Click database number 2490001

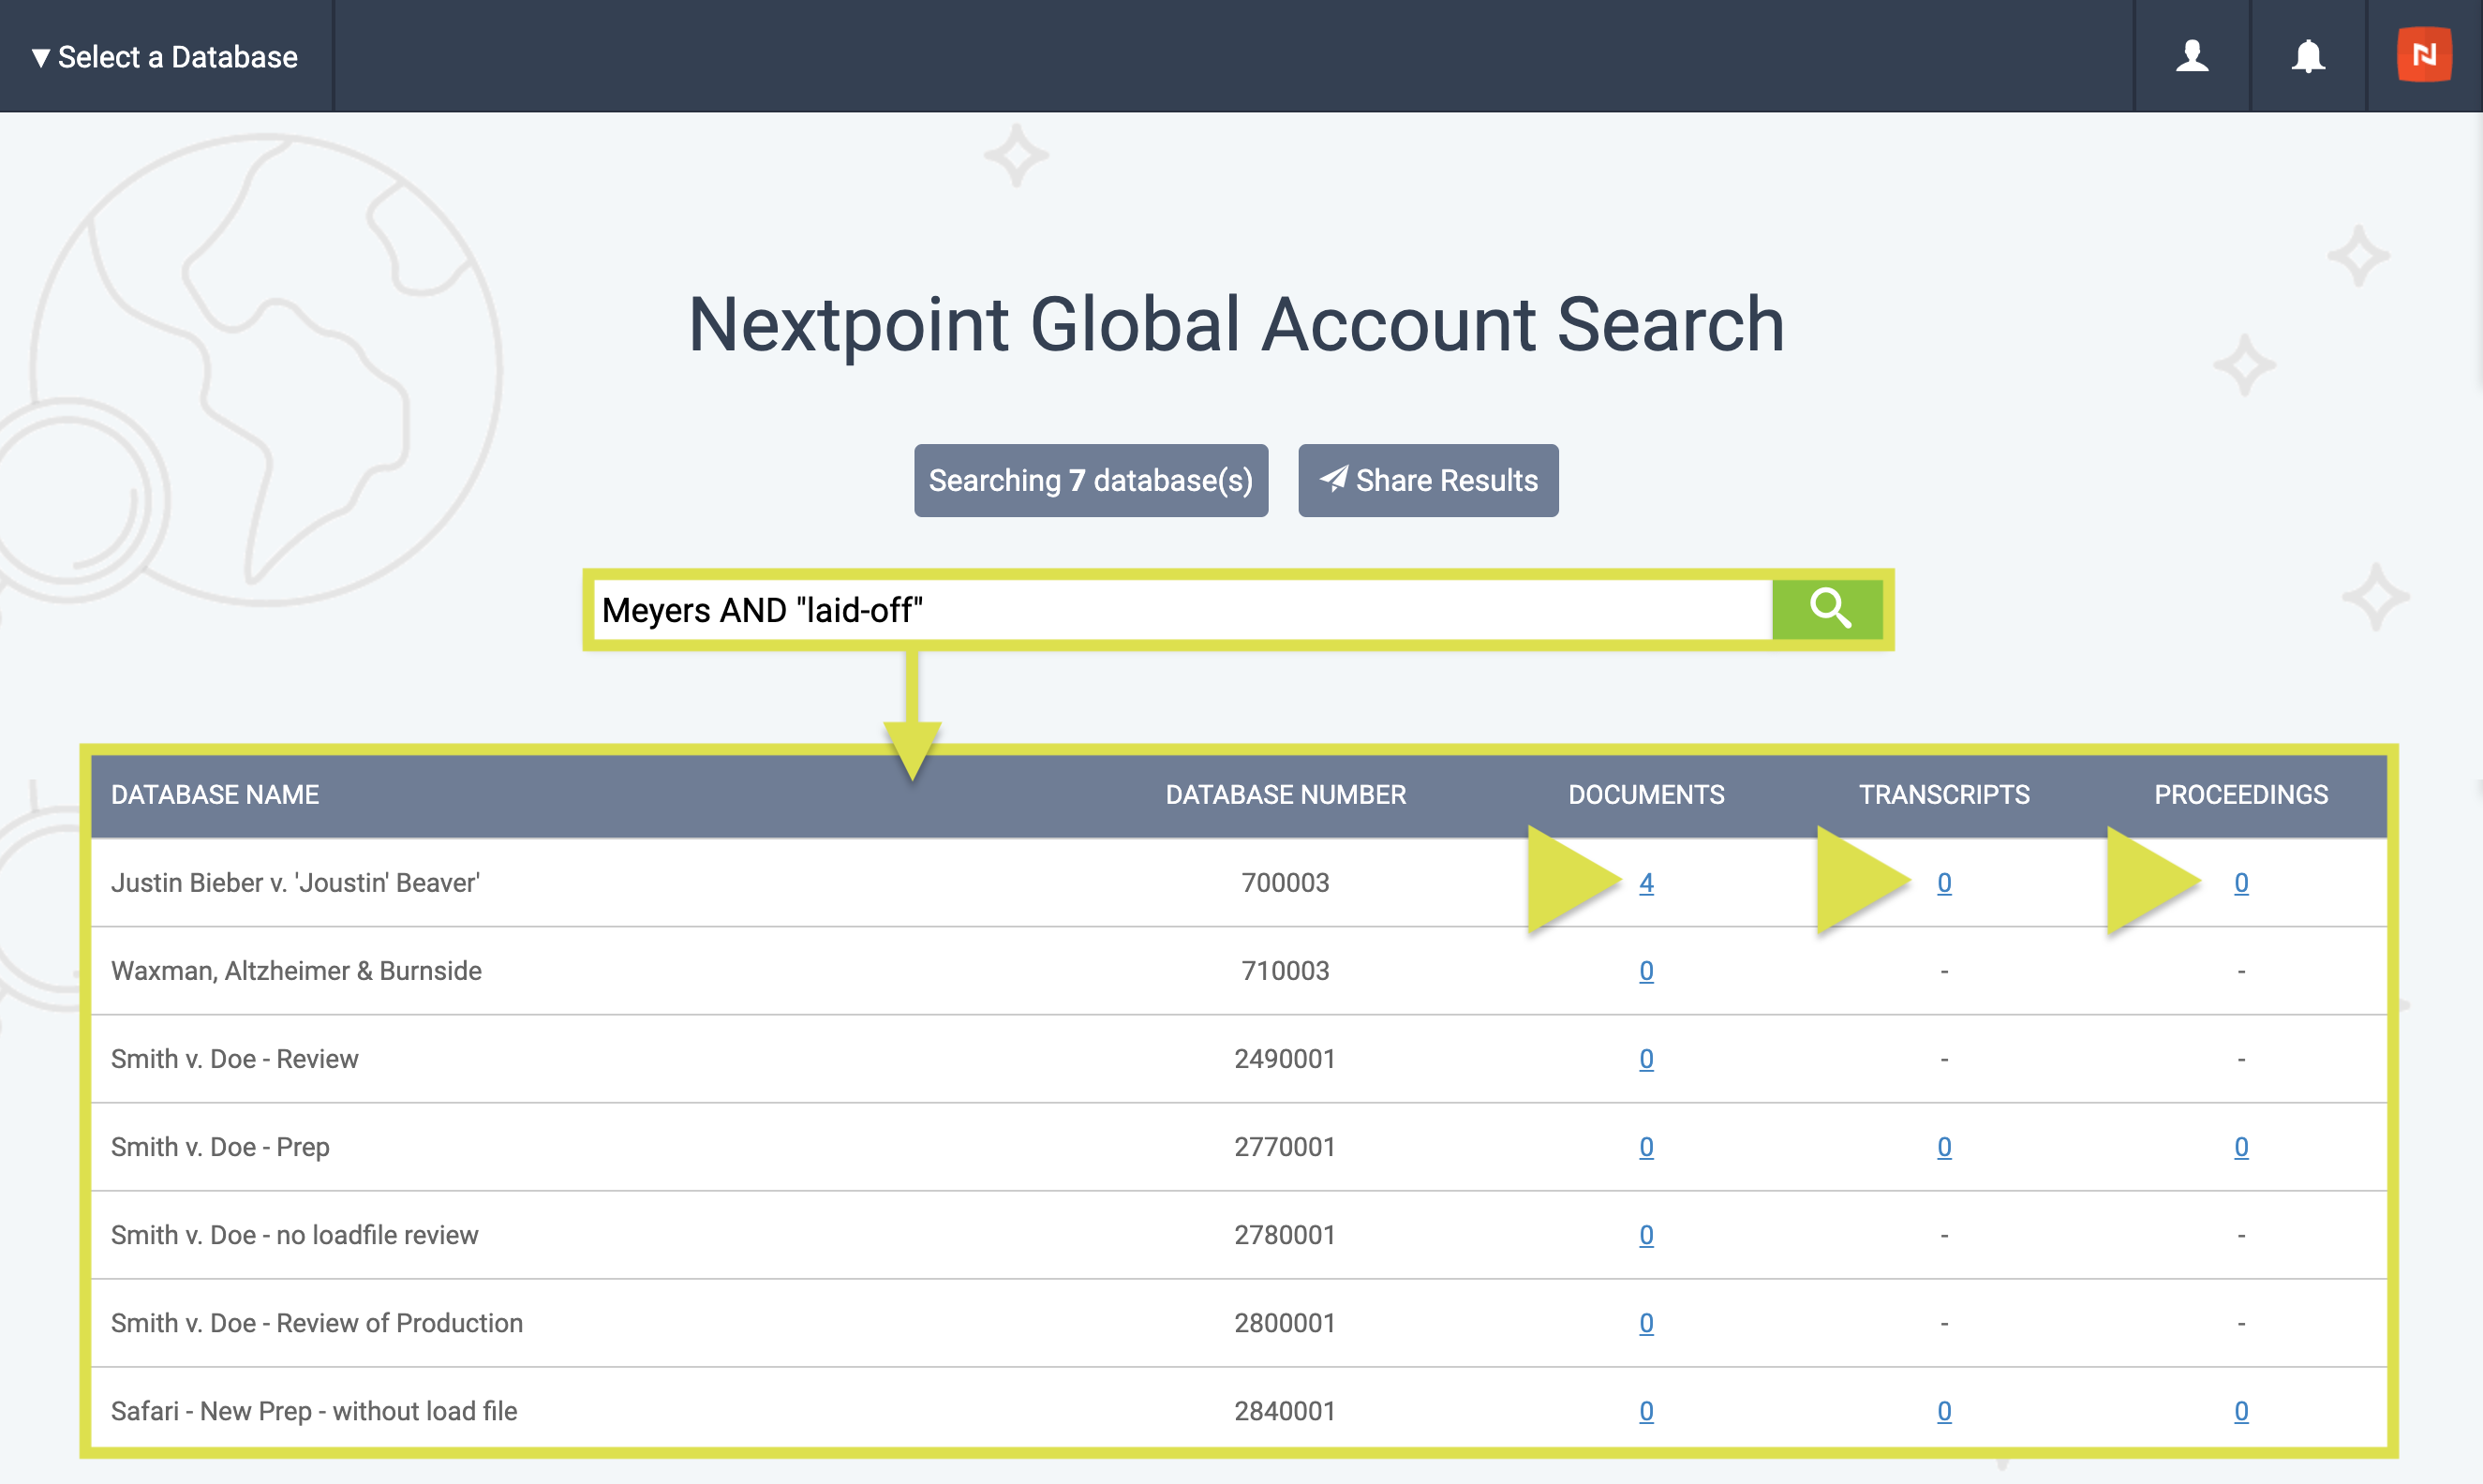pos(1285,1059)
